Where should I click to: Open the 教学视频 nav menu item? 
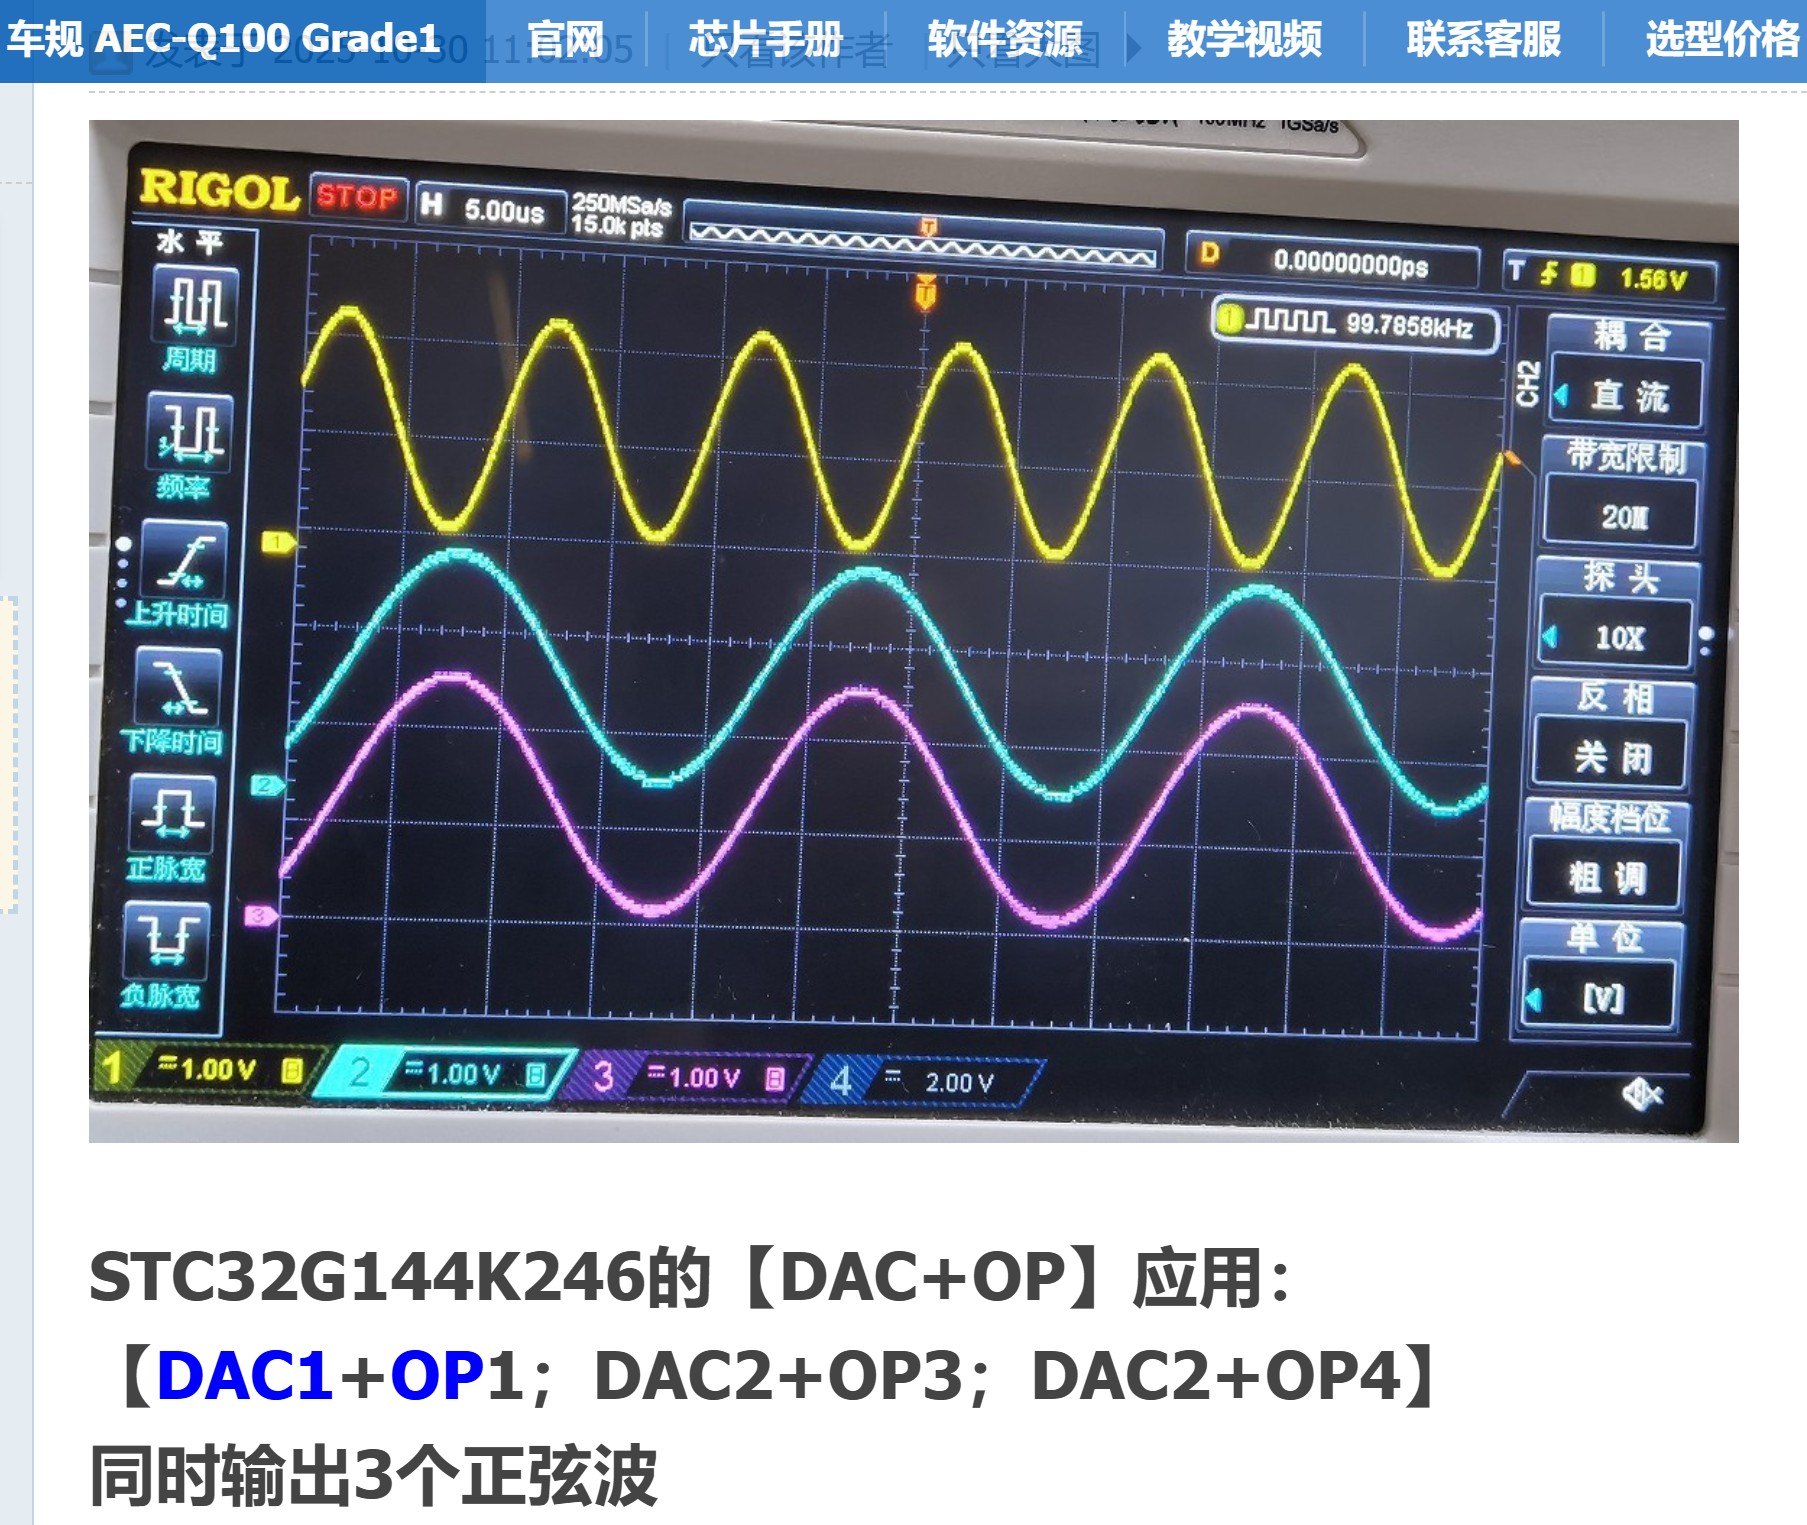1244,40
